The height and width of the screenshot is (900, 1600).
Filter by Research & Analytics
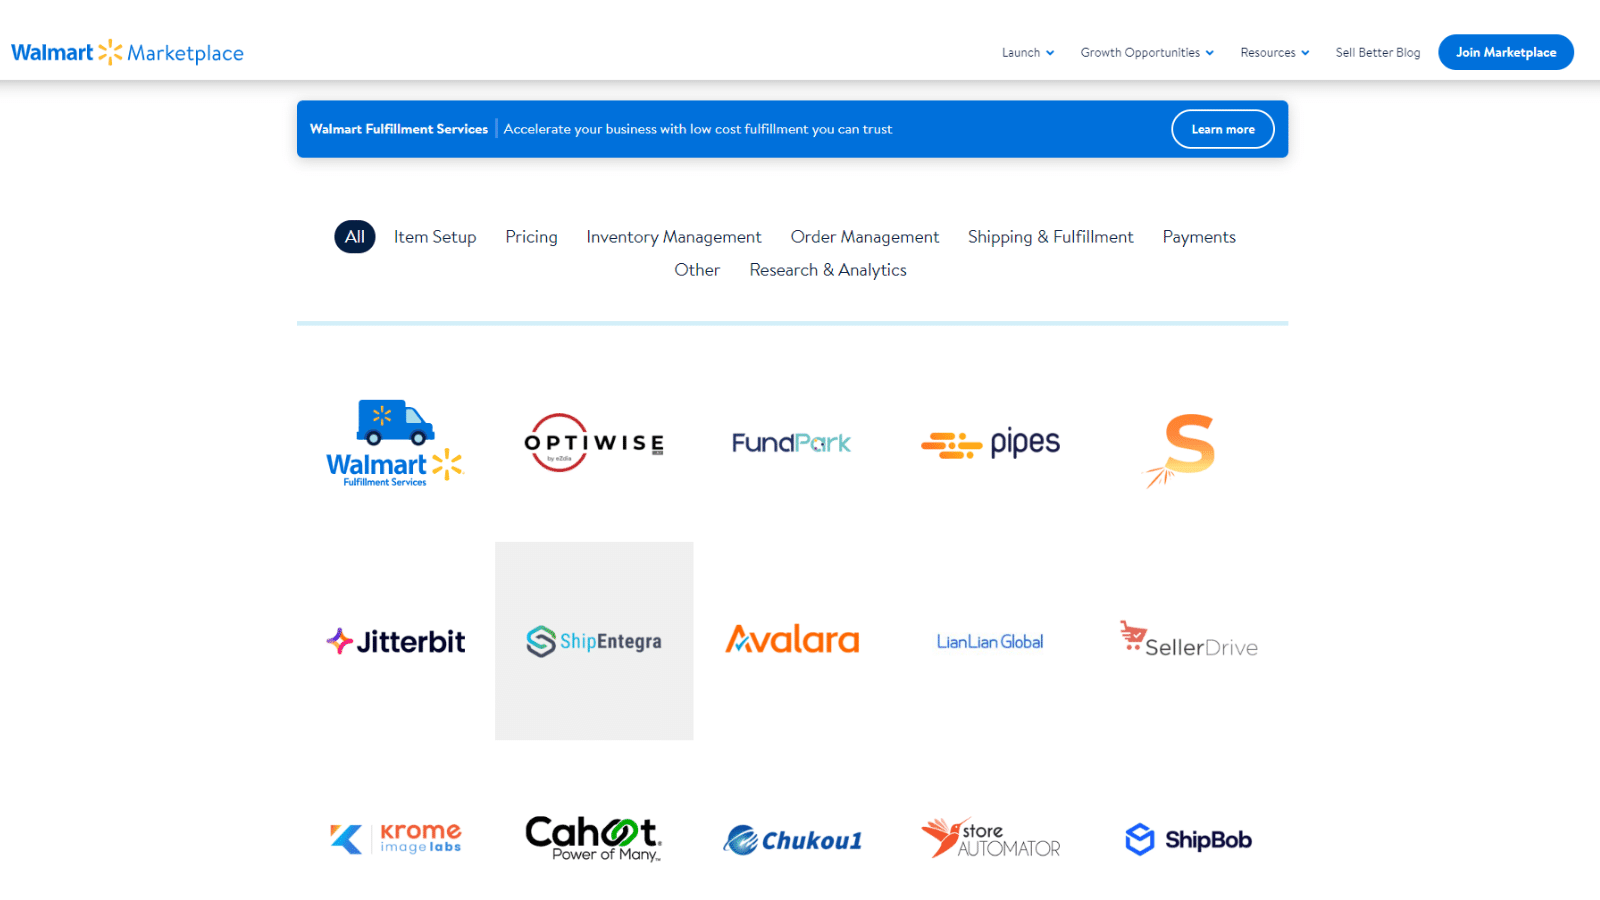[x=828, y=270]
